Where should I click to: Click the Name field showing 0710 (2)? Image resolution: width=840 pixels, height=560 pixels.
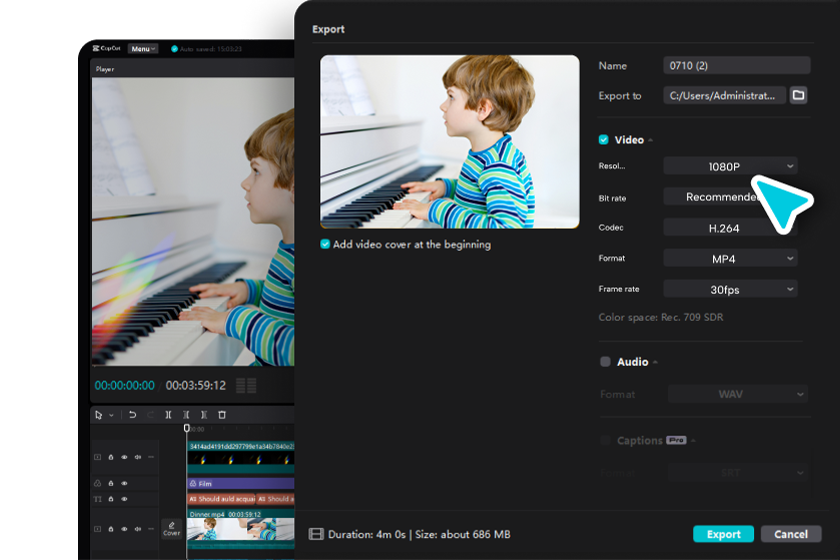(x=737, y=65)
